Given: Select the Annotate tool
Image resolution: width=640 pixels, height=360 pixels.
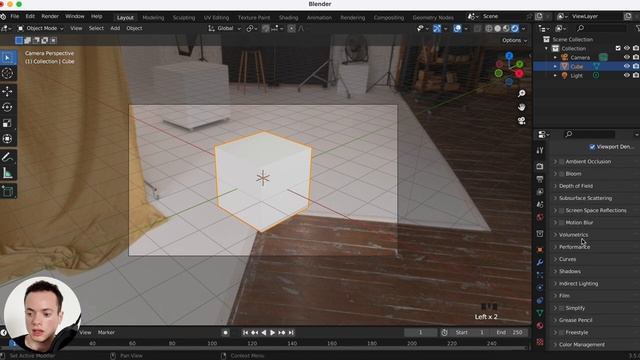Looking at the screenshot, I should [8, 157].
